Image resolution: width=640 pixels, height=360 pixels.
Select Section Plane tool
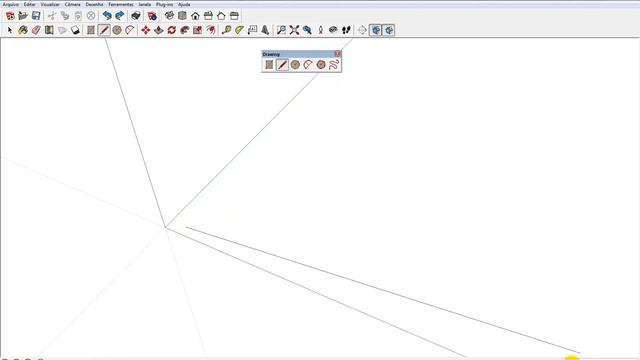362,30
